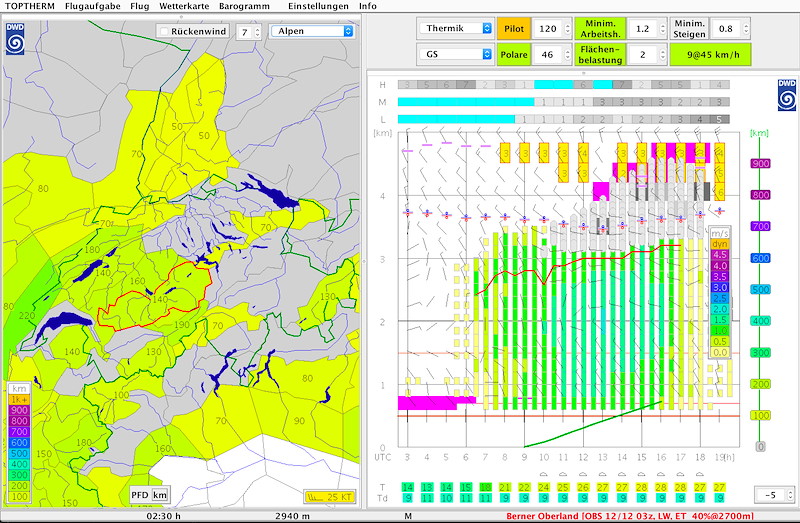Click the 12 UTC hour label on chart
This screenshot has height=523, width=800.
583,457
